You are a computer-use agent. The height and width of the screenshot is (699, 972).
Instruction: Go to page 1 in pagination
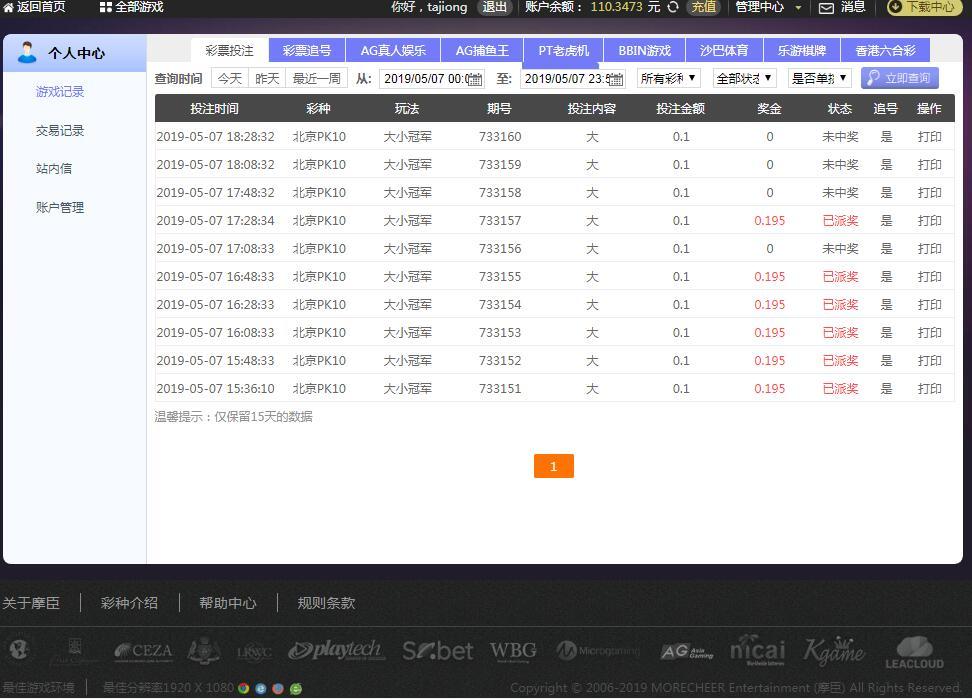pos(553,466)
